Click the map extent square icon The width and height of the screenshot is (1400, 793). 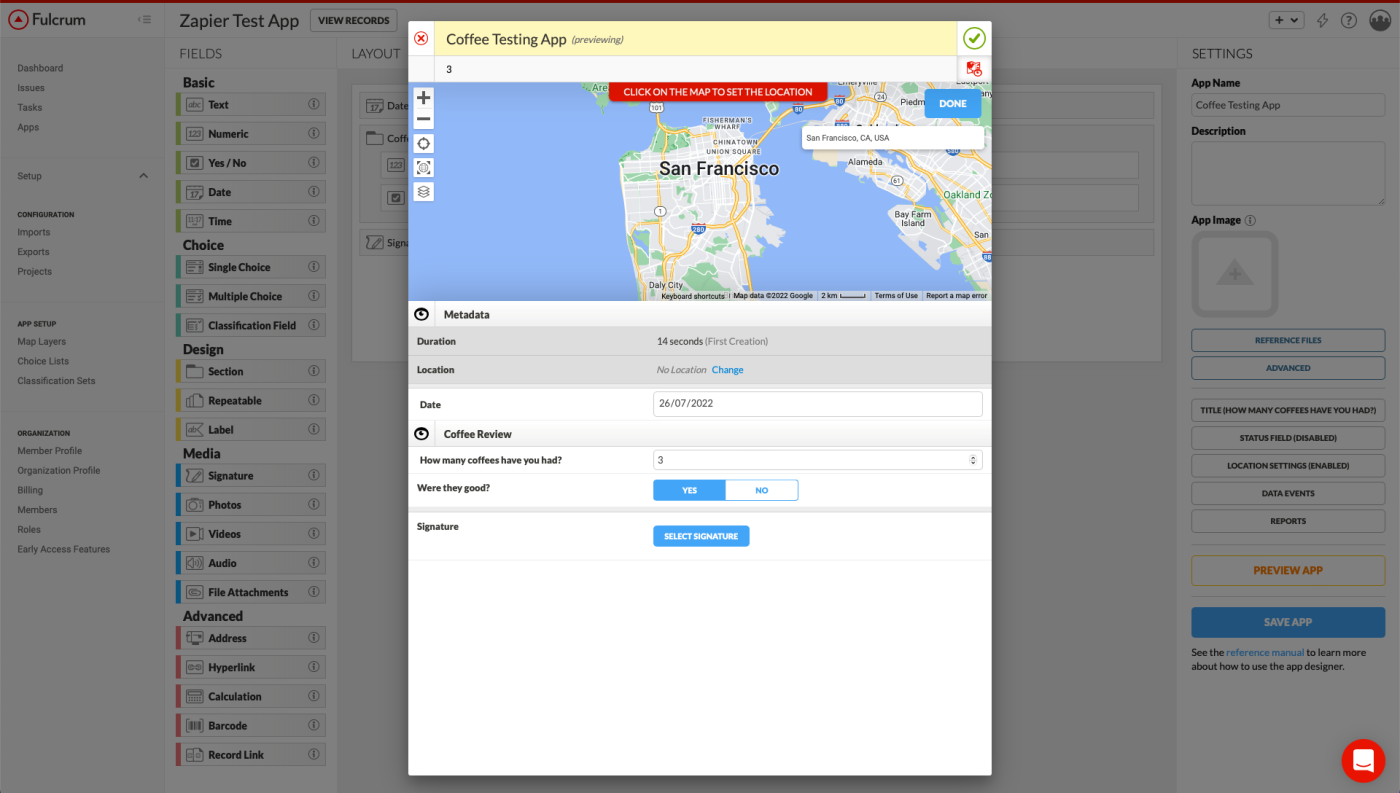(x=424, y=167)
